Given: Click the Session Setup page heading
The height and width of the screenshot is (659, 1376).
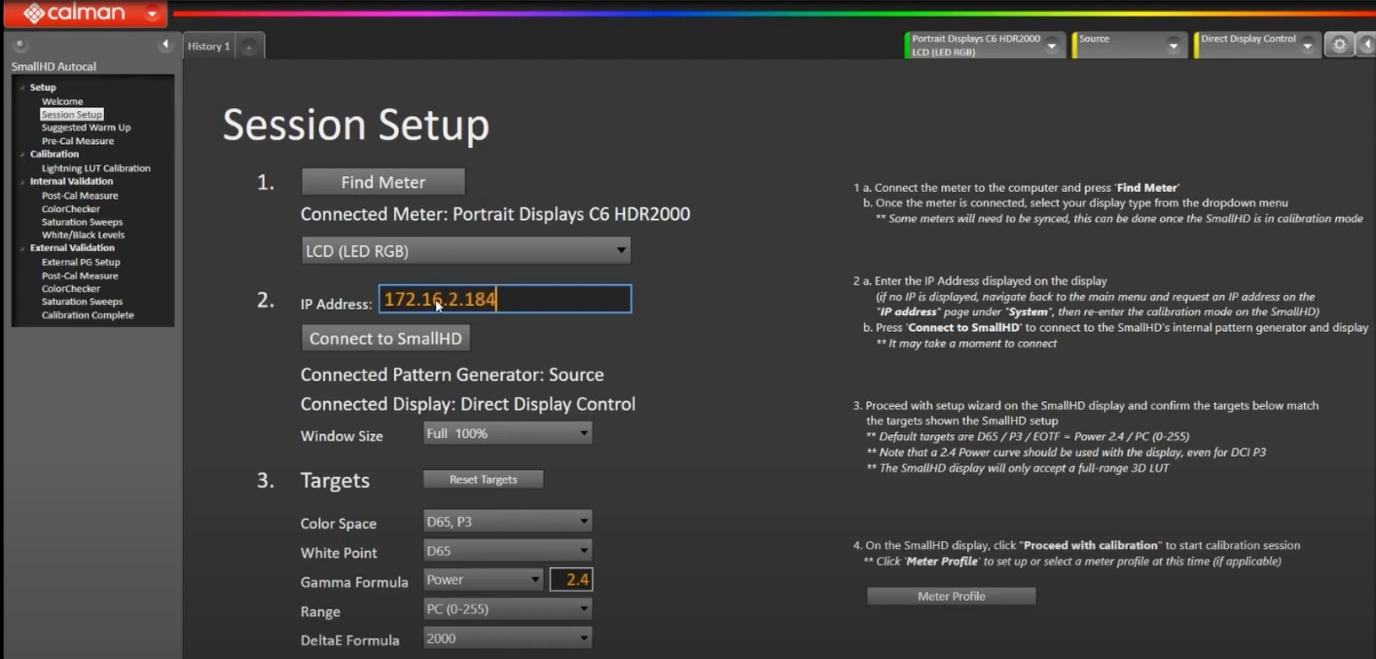Looking at the screenshot, I should click(x=356, y=126).
